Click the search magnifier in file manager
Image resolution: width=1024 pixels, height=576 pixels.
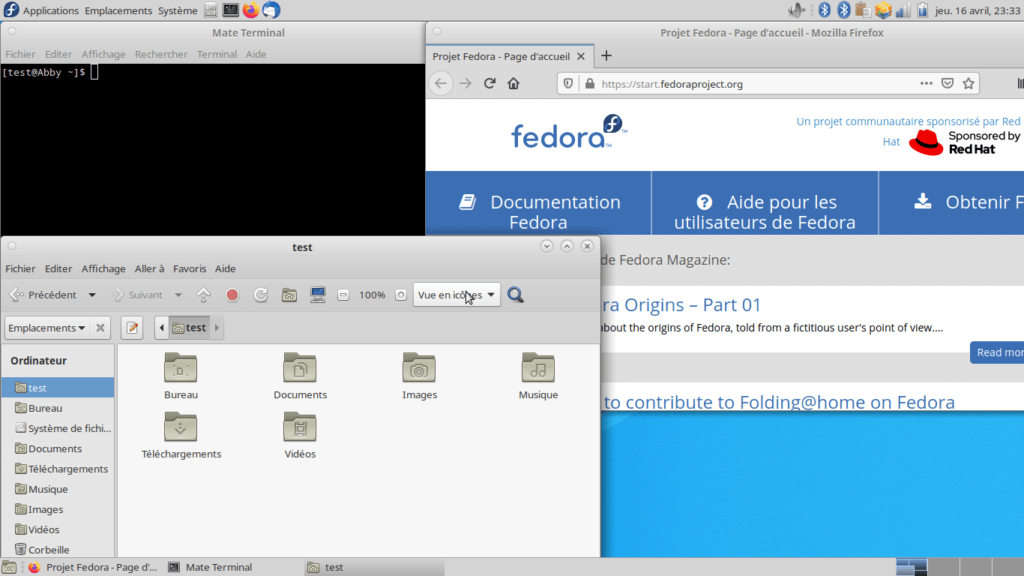[x=515, y=295]
